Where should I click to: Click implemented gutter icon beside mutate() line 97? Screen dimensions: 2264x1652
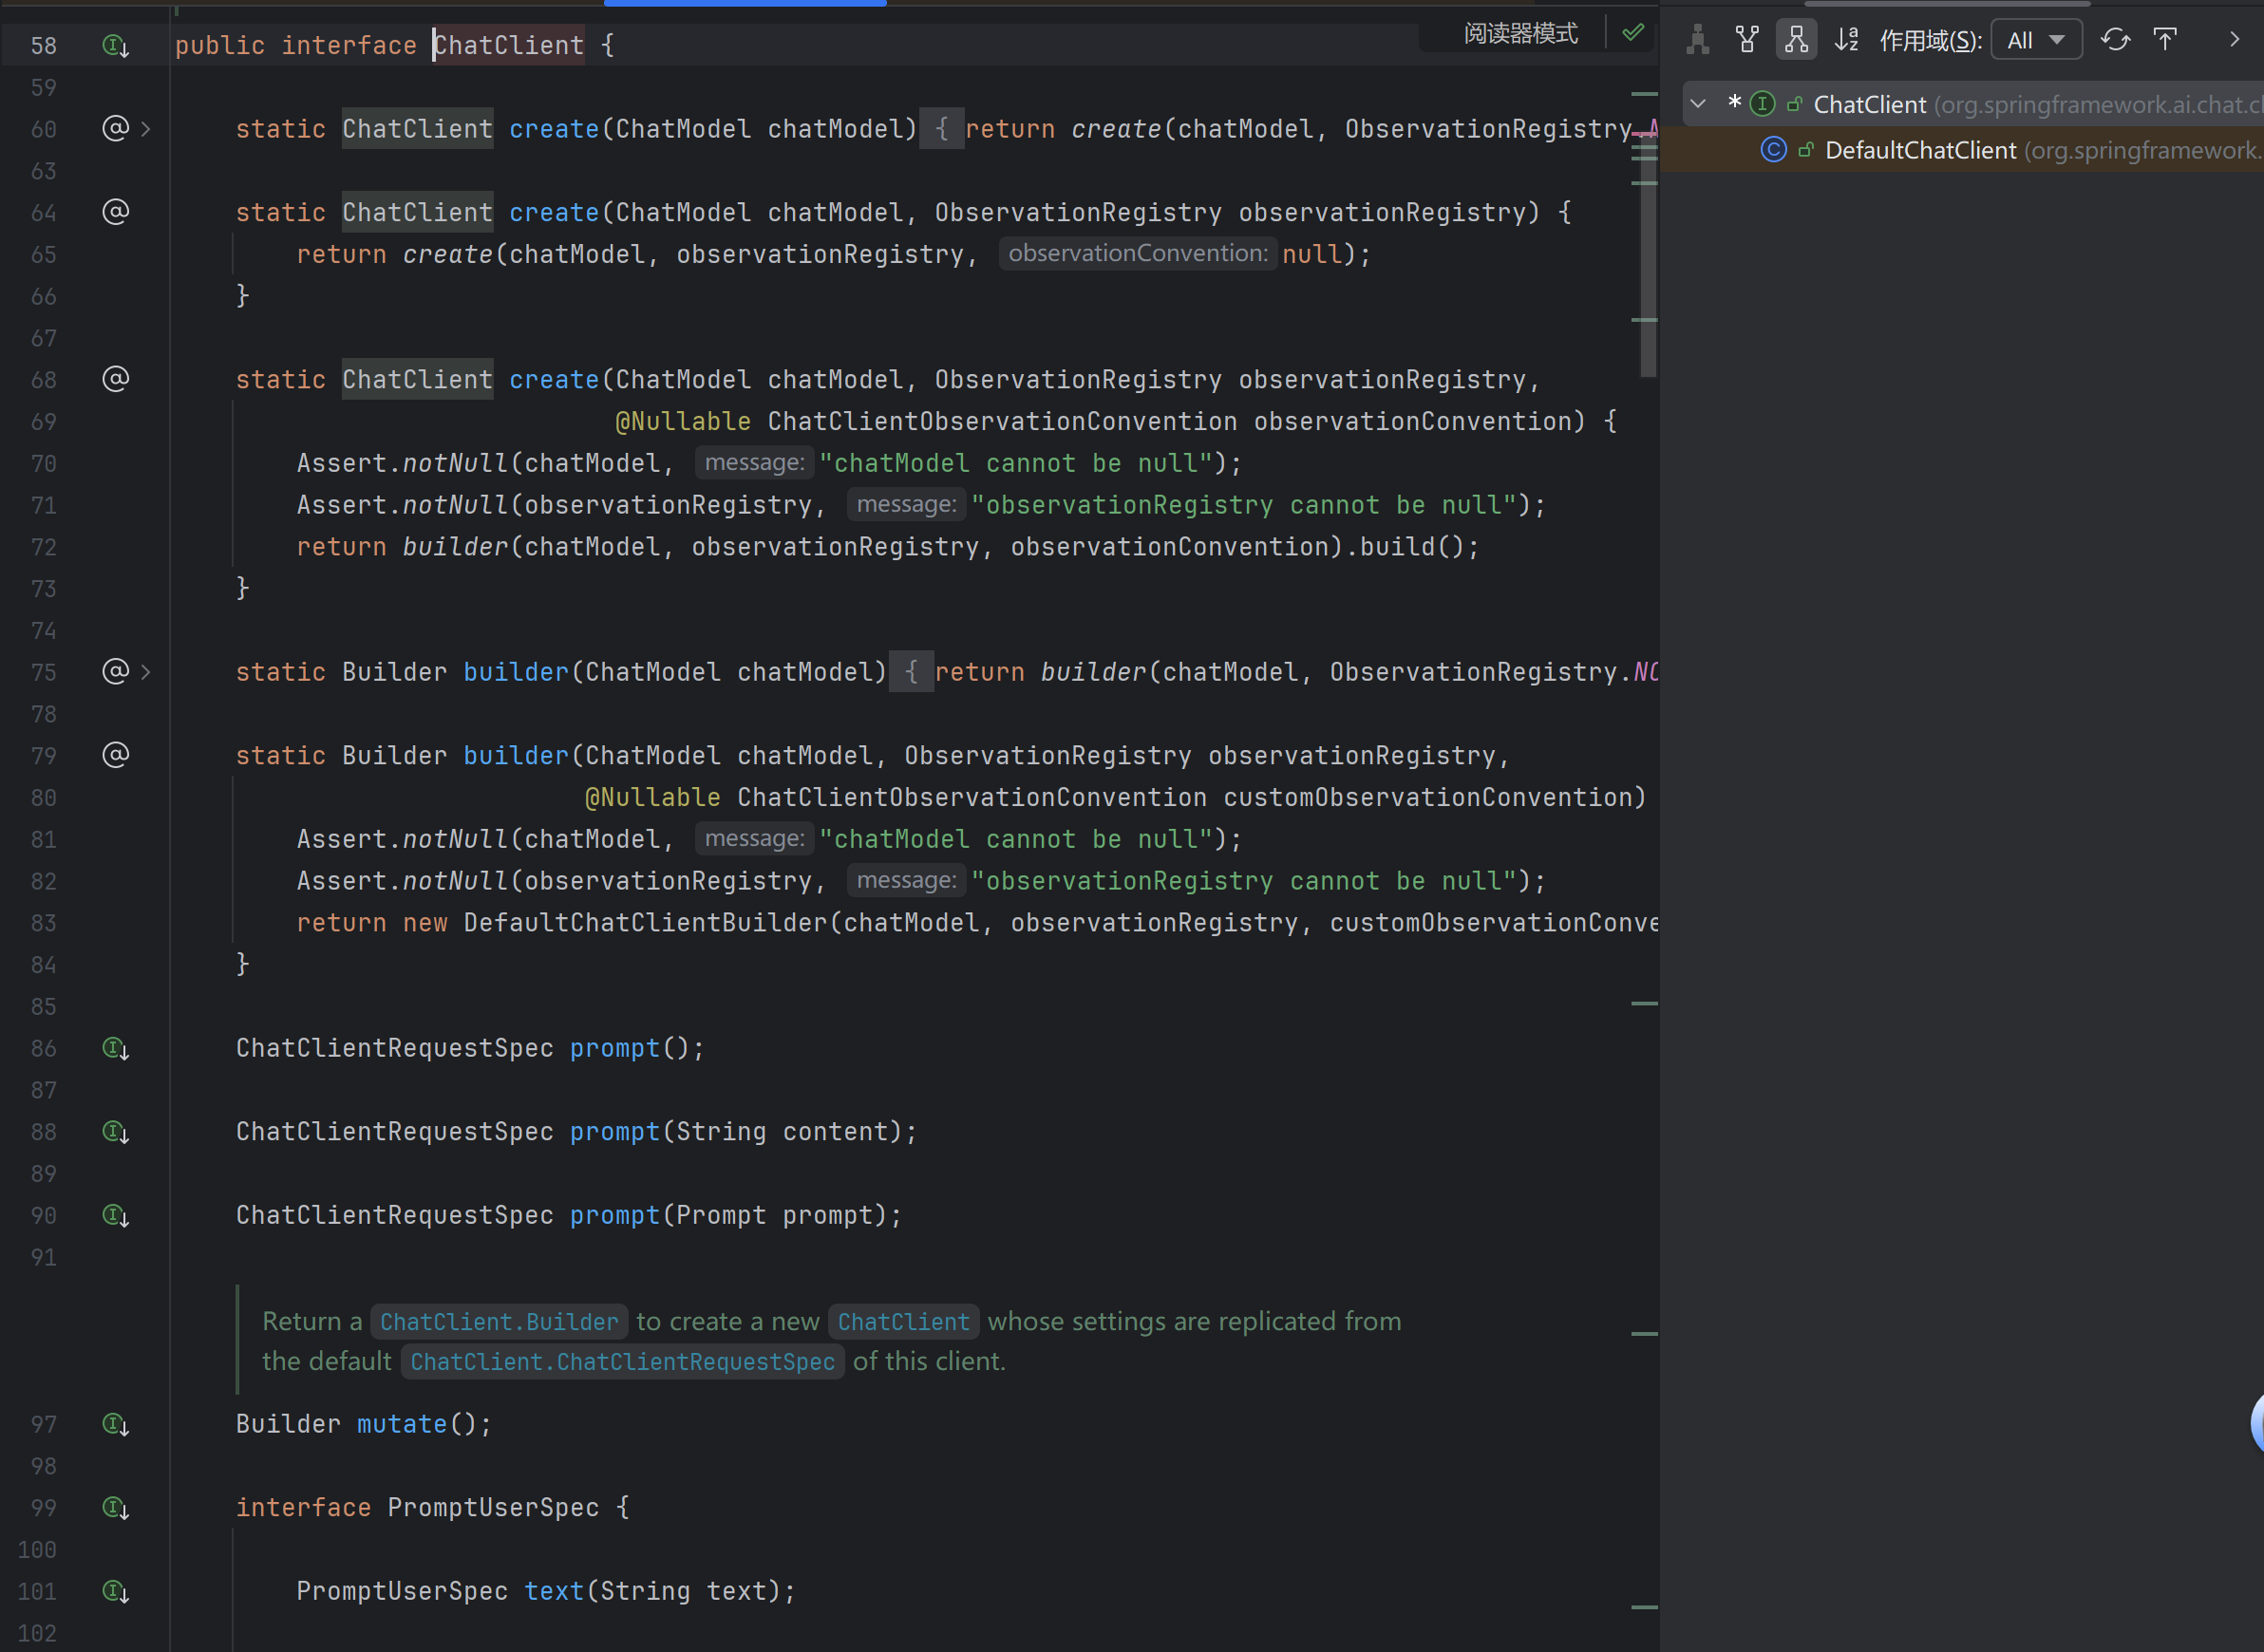(x=116, y=1425)
